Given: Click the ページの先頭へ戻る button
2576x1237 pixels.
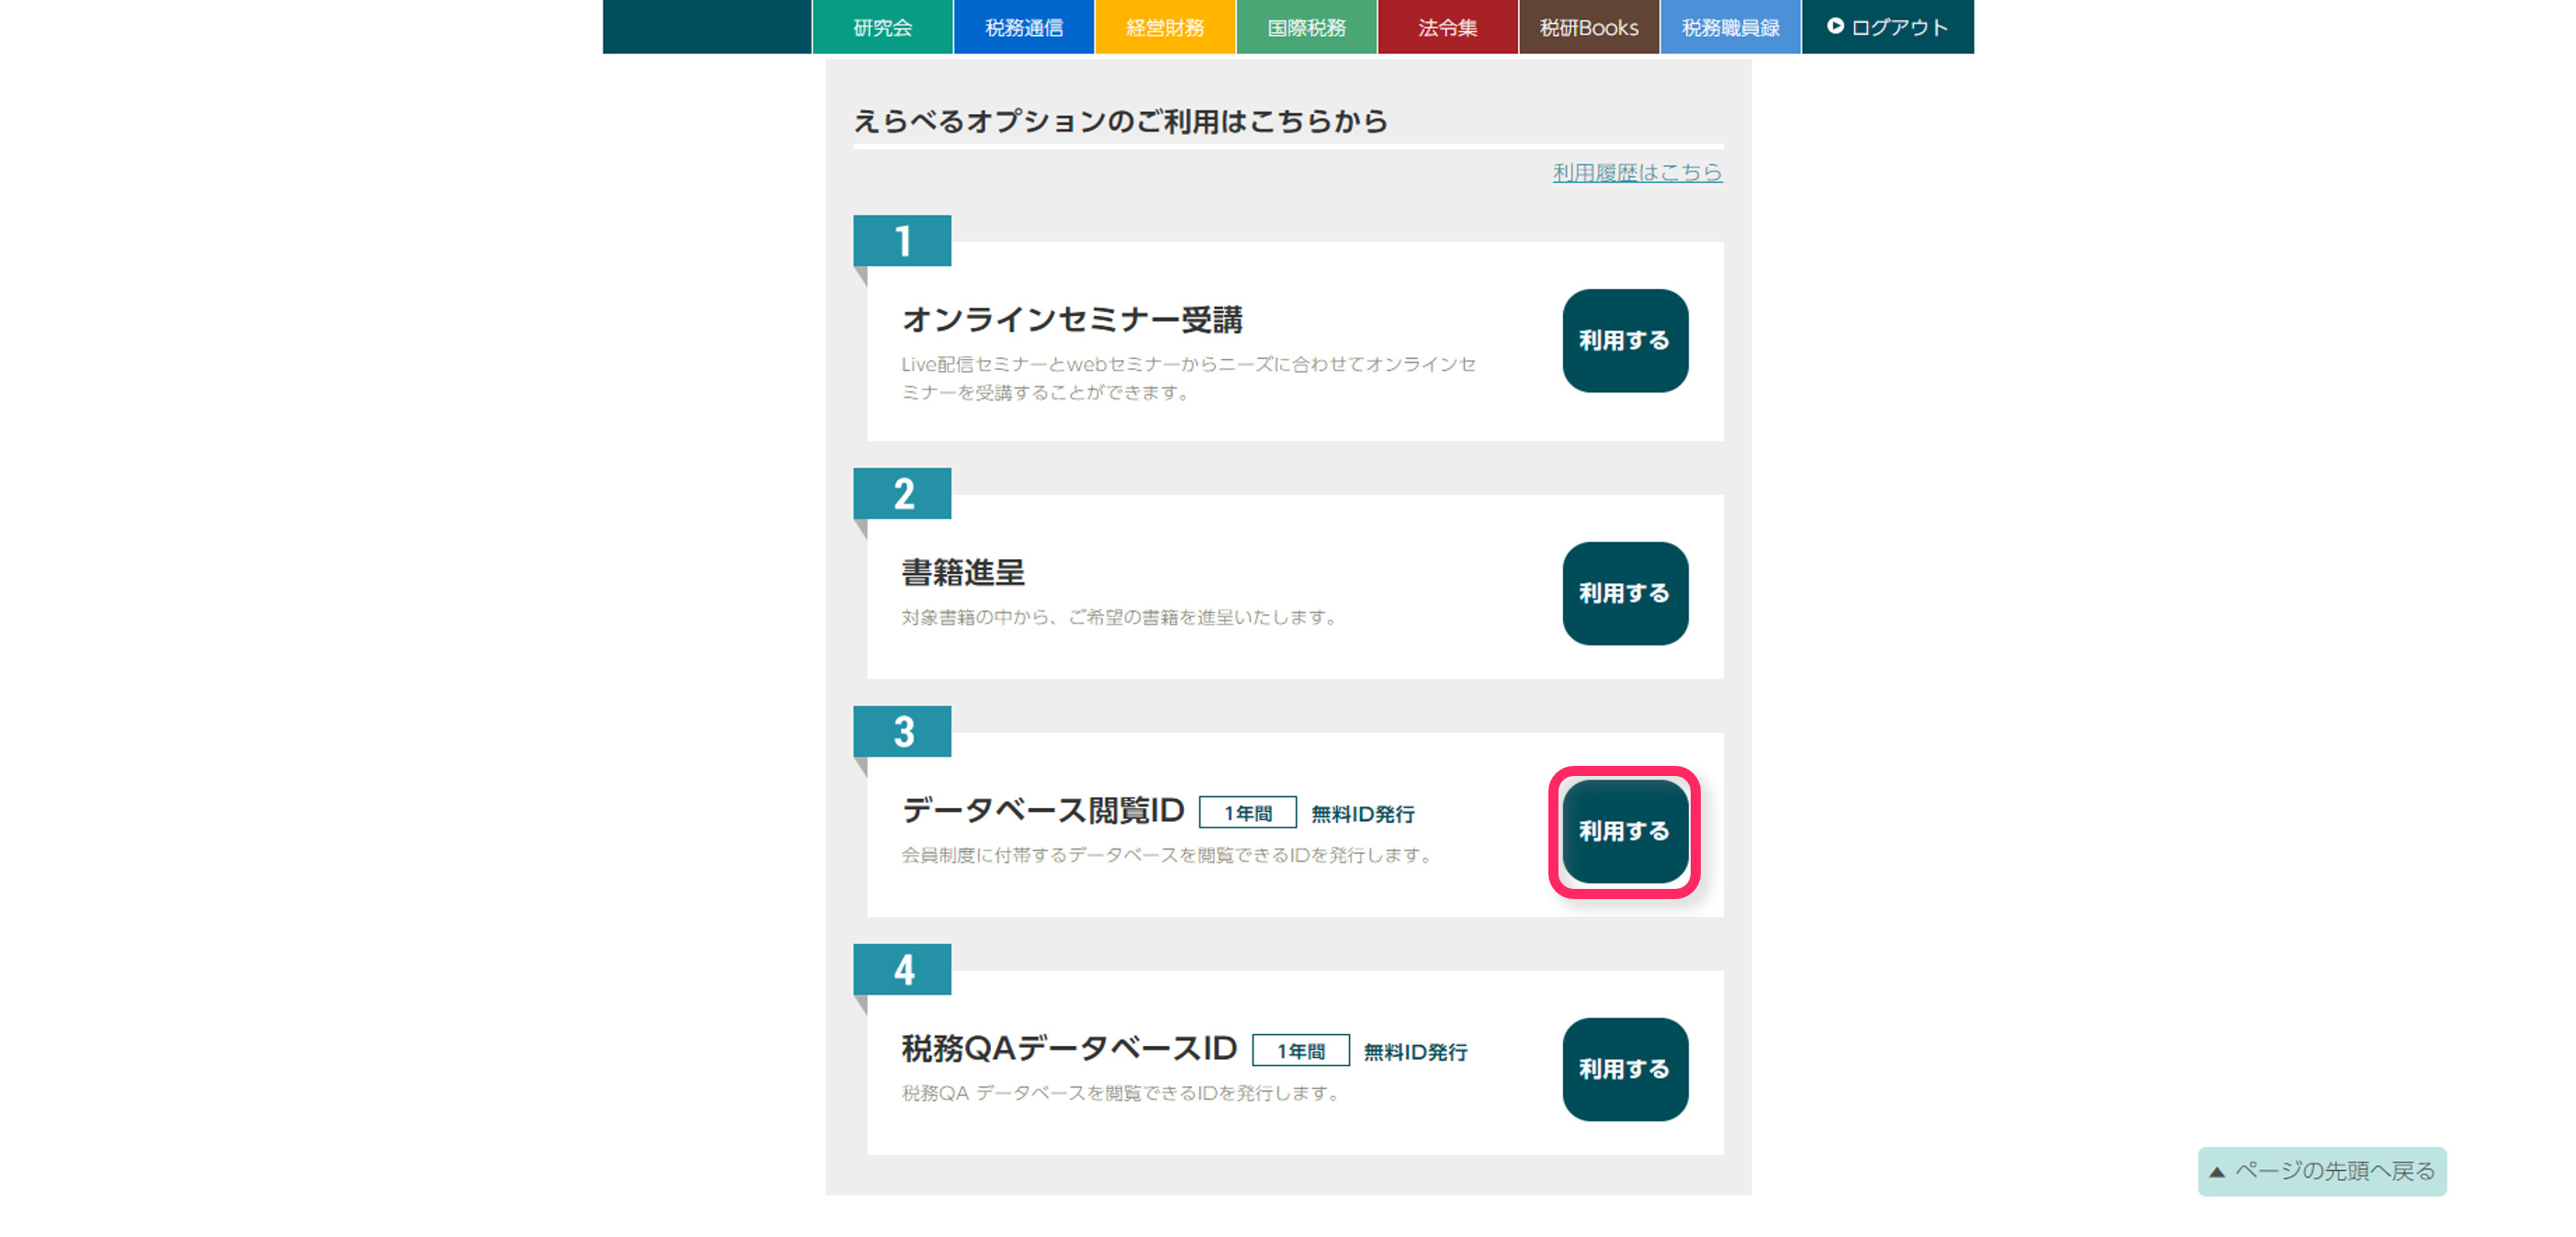Looking at the screenshot, I should click(x=2322, y=1171).
